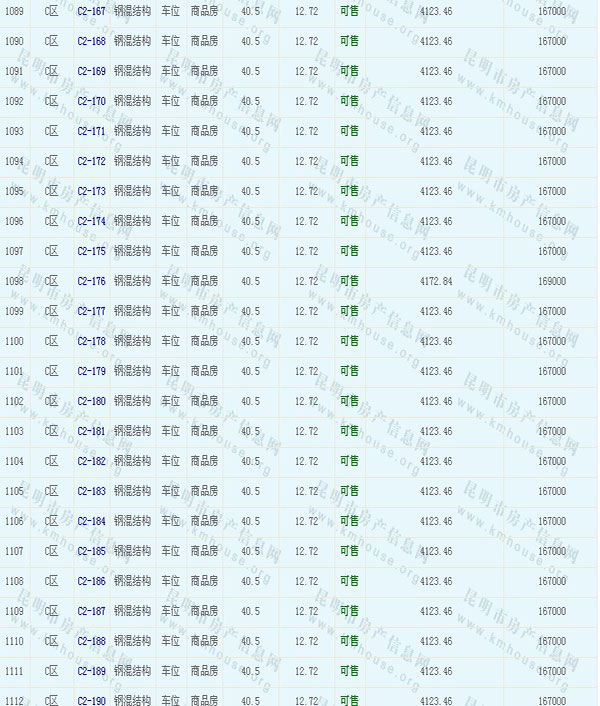Click the 169000 total price cell
Viewport: 600px width, 706px height.
[551, 281]
